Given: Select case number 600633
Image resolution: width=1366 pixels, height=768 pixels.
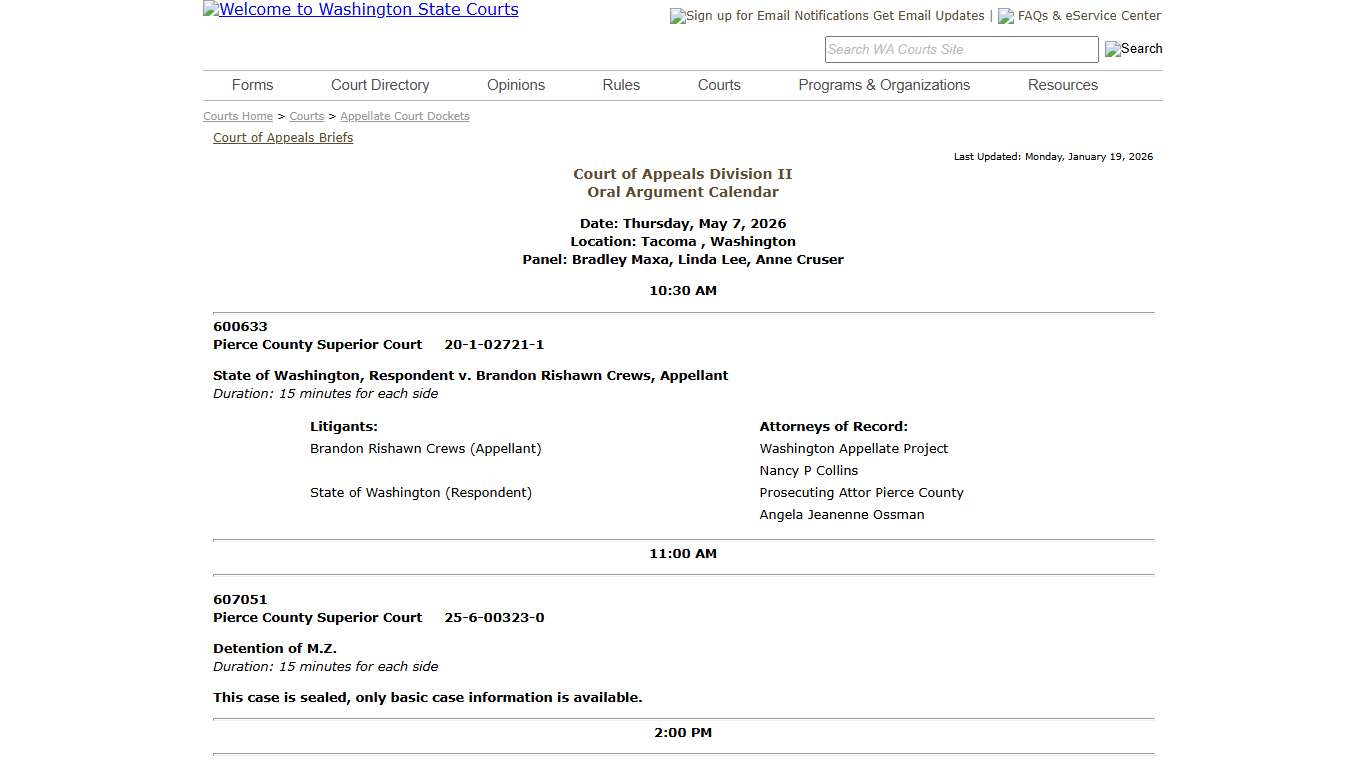Looking at the screenshot, I should [x=240, y=326].
